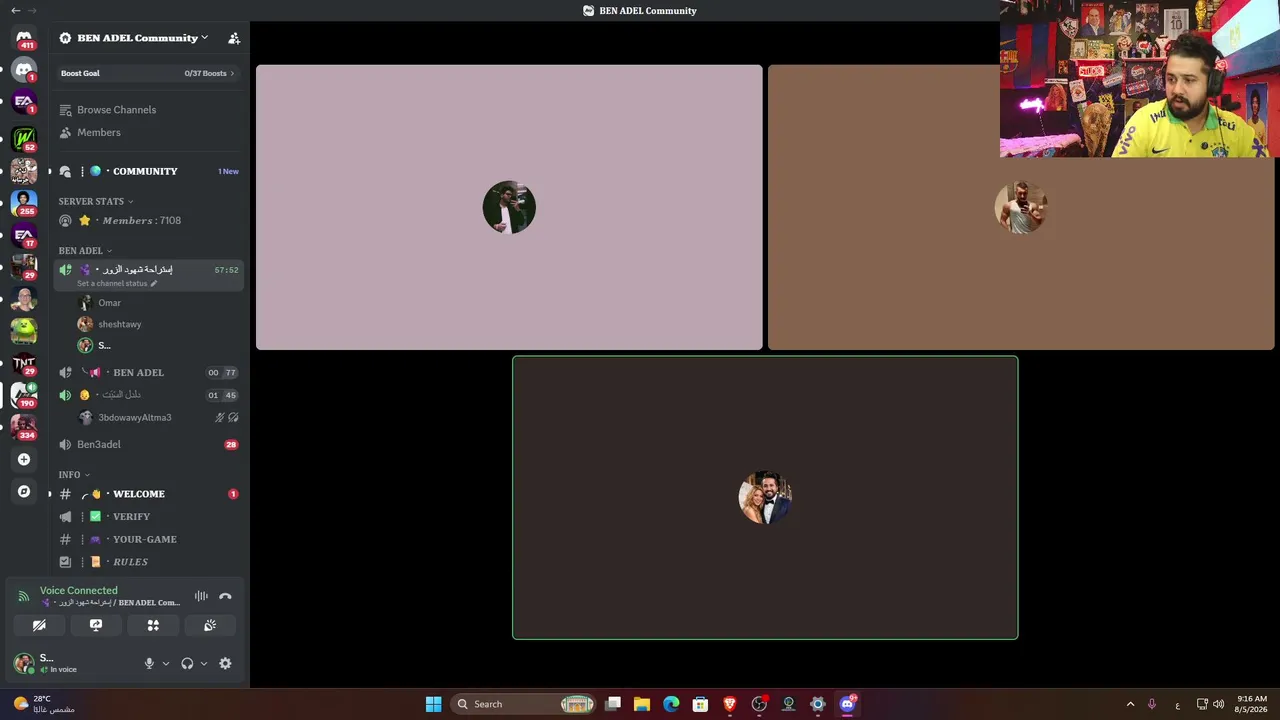Select Omar in the voice channel list
Screen dimensions: 1280x720
[158, 303]
